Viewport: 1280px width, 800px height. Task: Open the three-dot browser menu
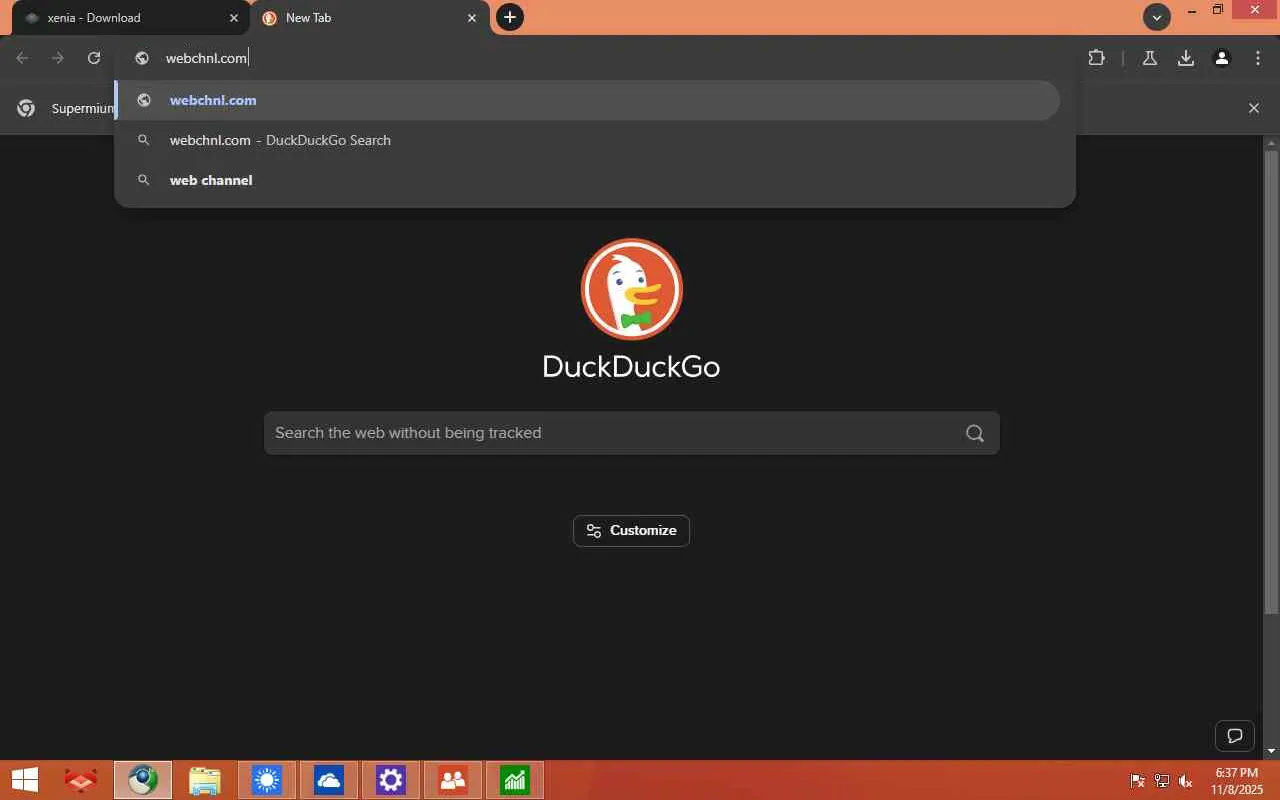[x=1258, y=58]
